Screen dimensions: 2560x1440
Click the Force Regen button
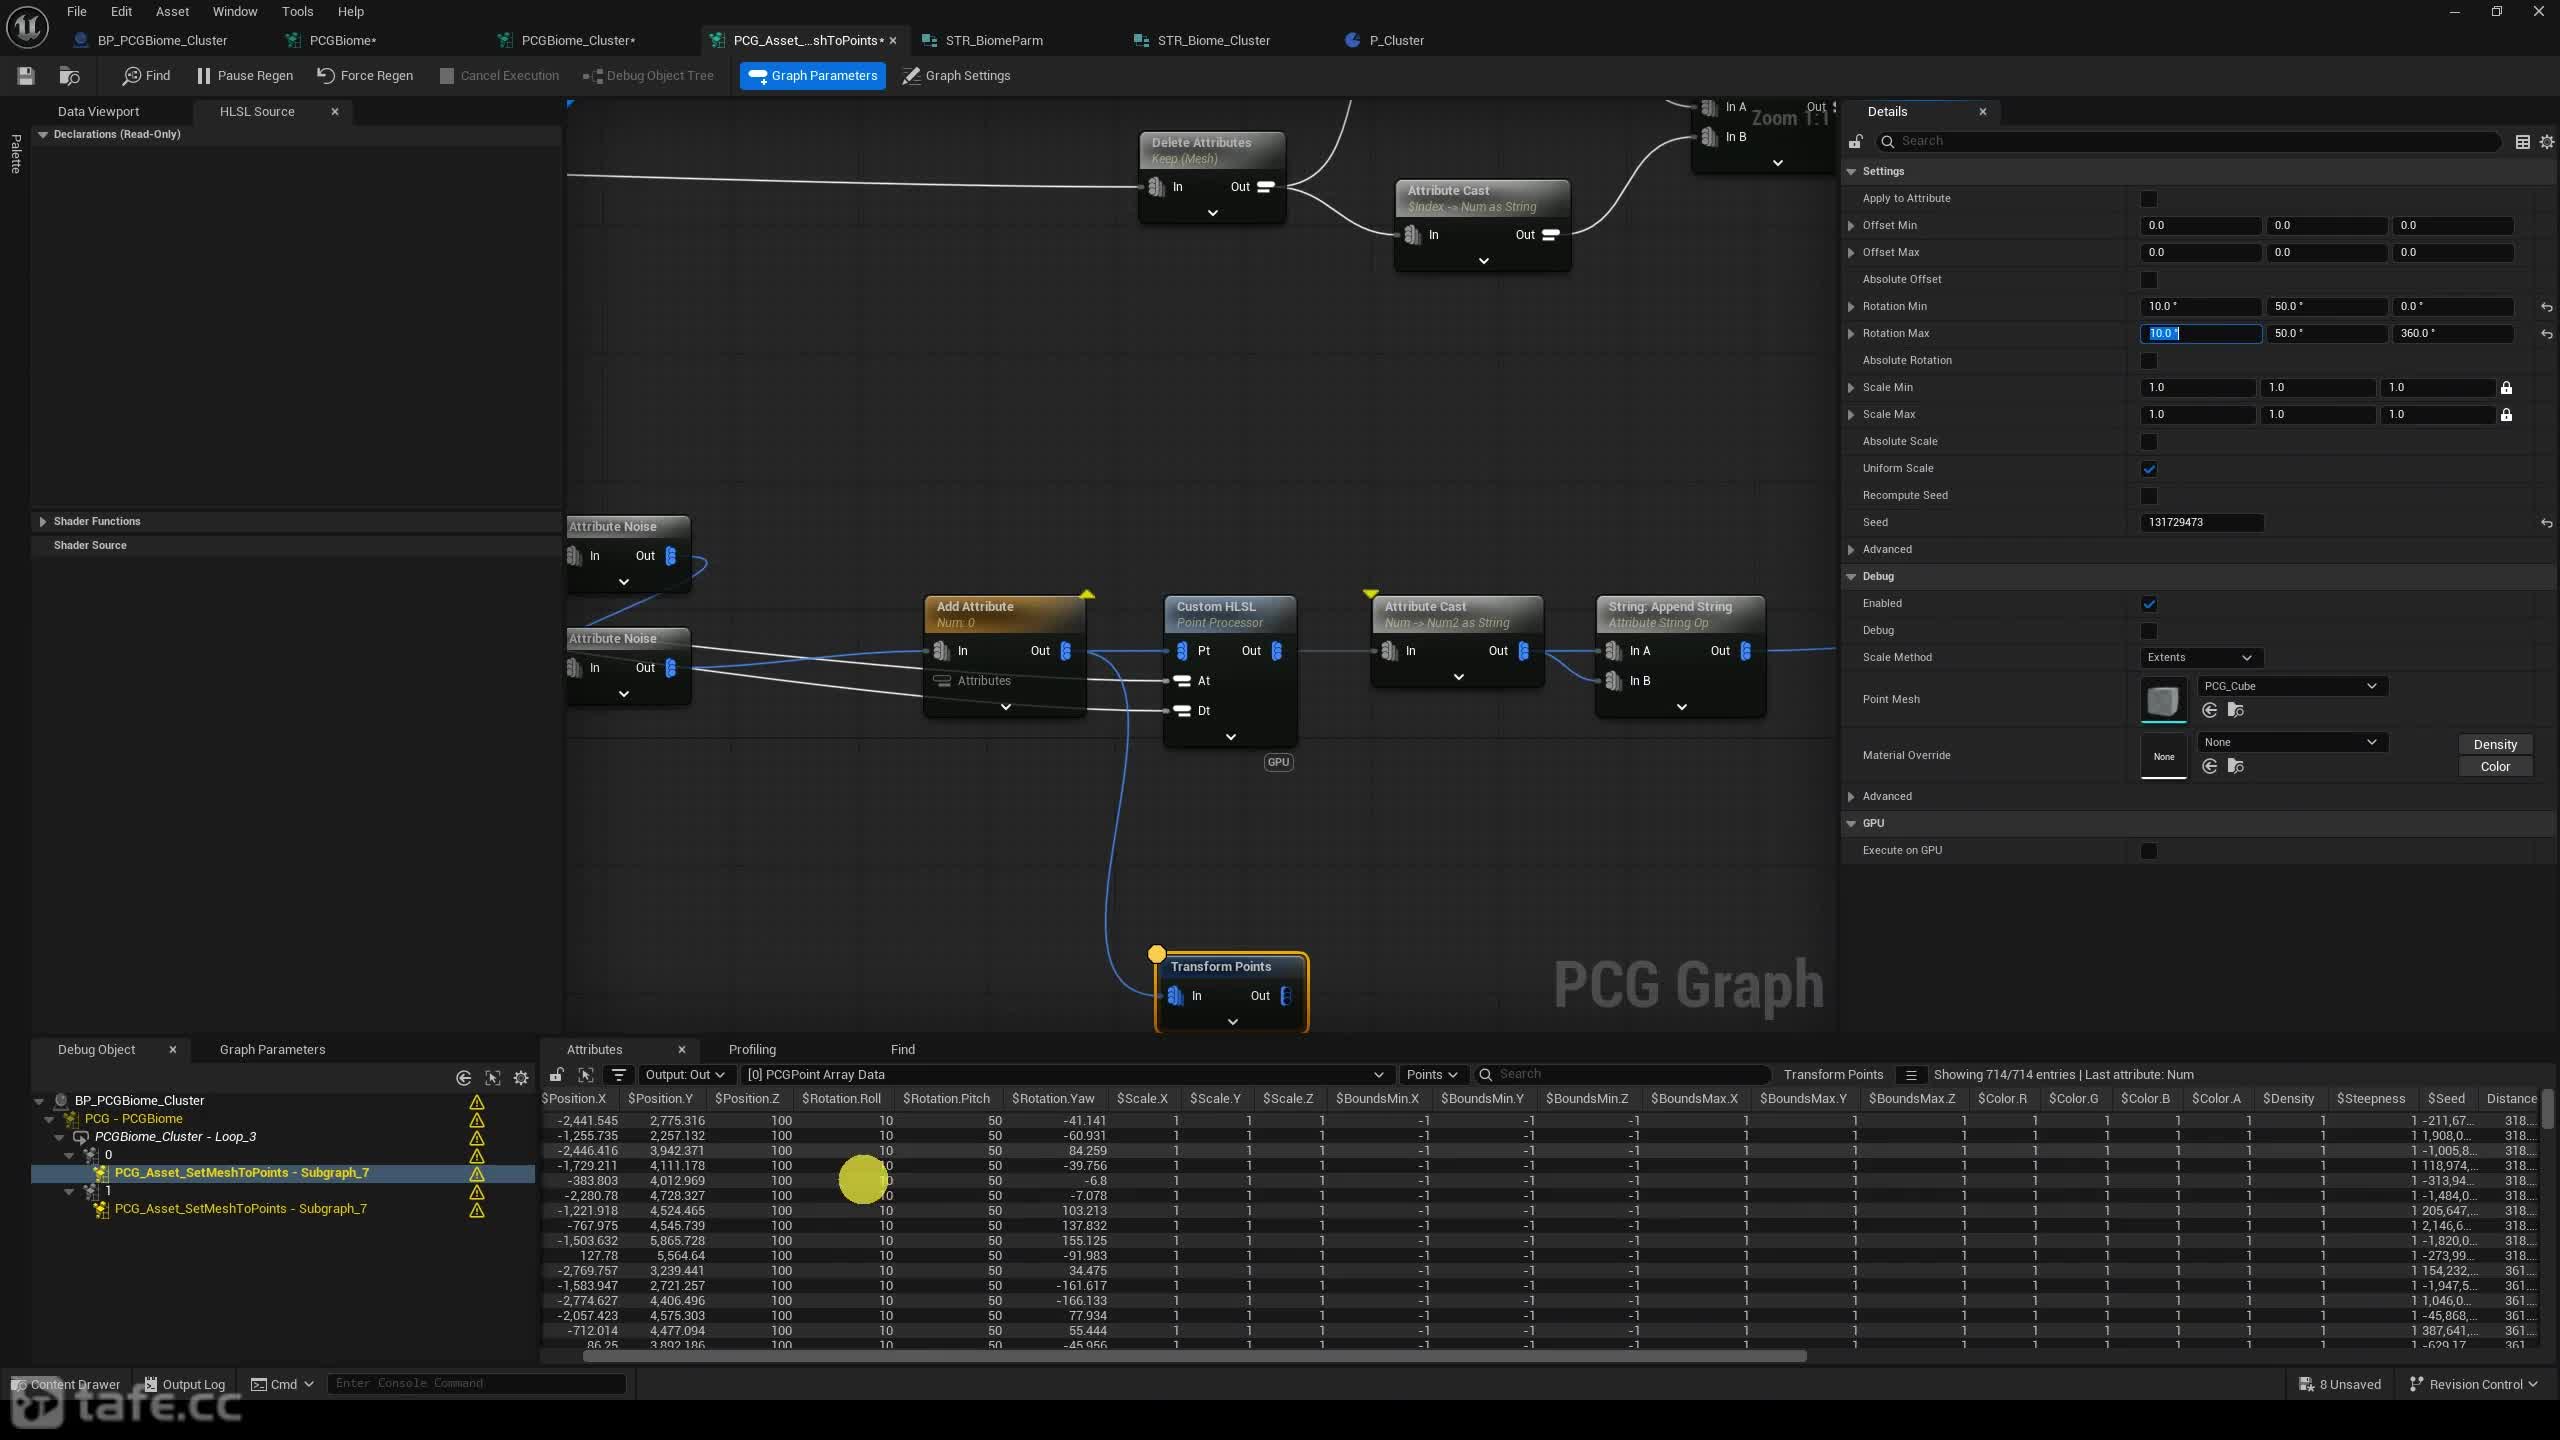(x=365, y=76)
